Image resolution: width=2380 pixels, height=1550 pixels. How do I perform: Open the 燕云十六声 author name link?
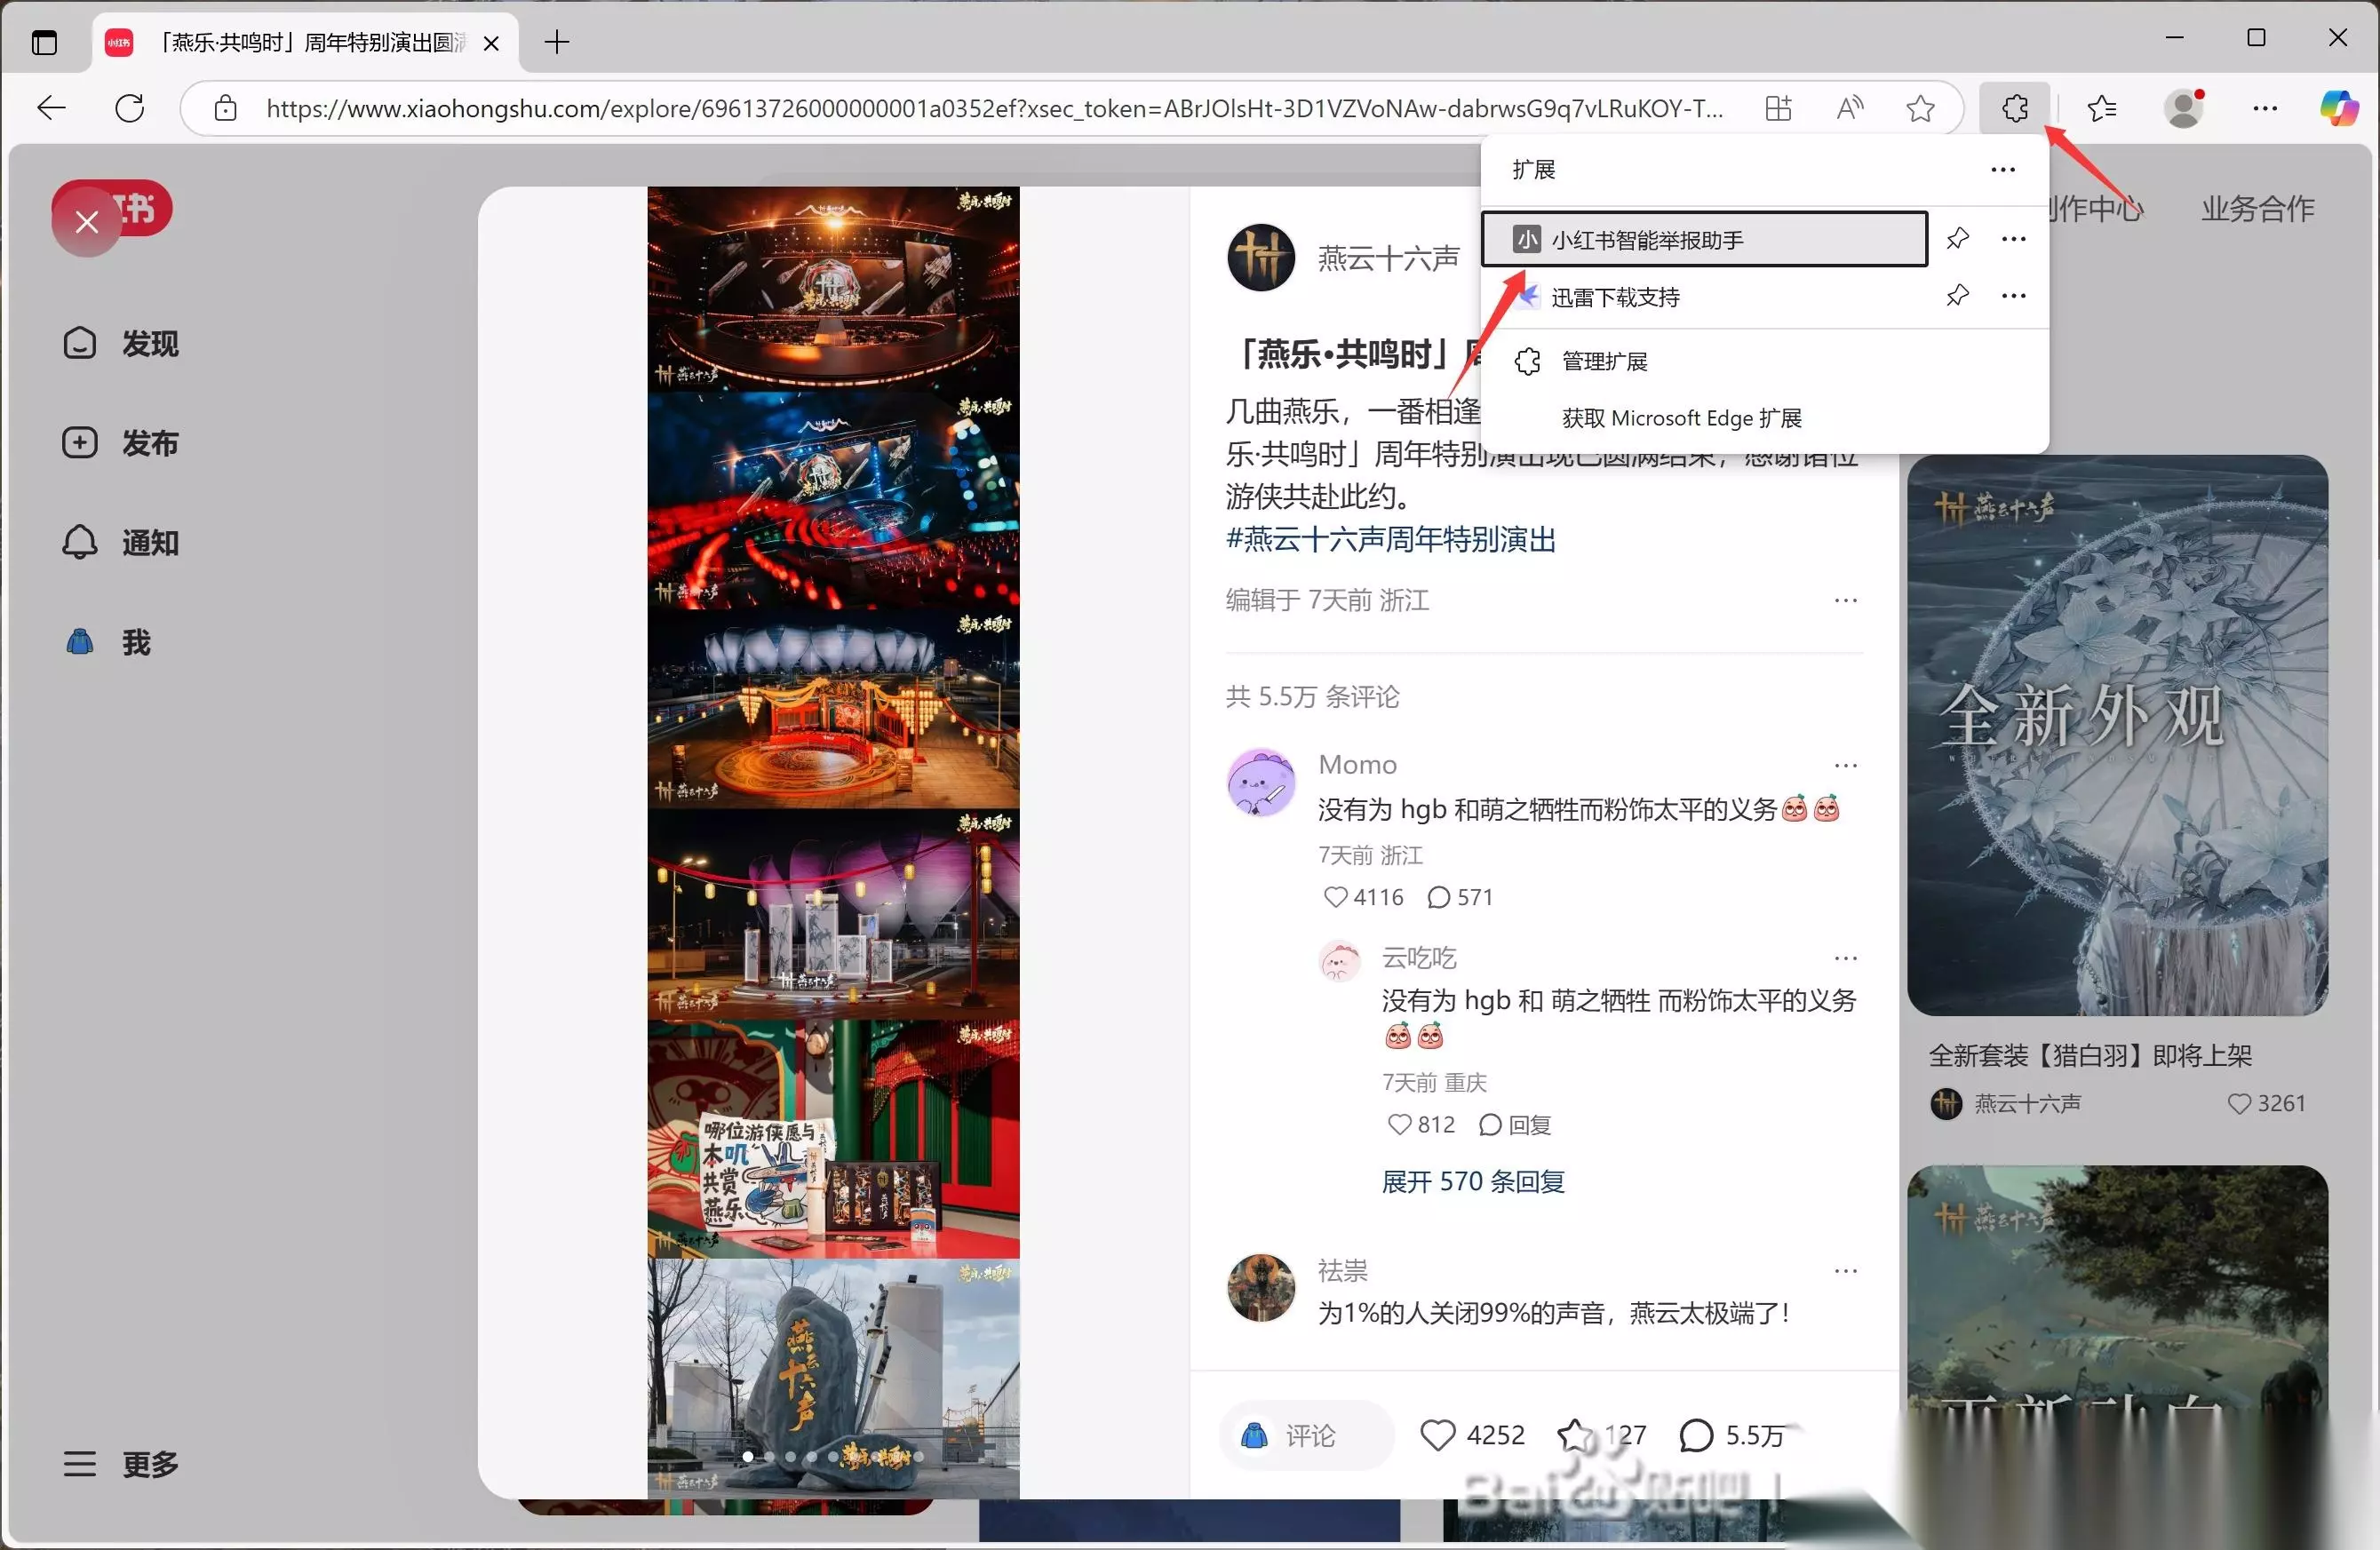coord(1388,258)
